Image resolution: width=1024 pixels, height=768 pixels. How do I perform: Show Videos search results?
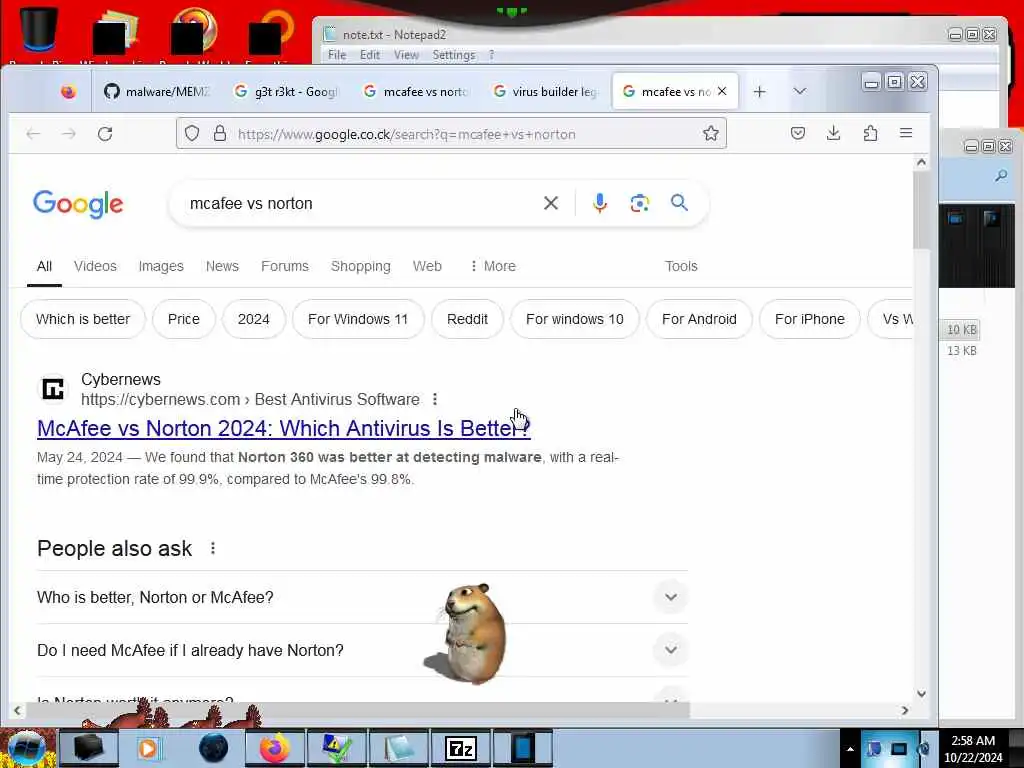point(95,266)
